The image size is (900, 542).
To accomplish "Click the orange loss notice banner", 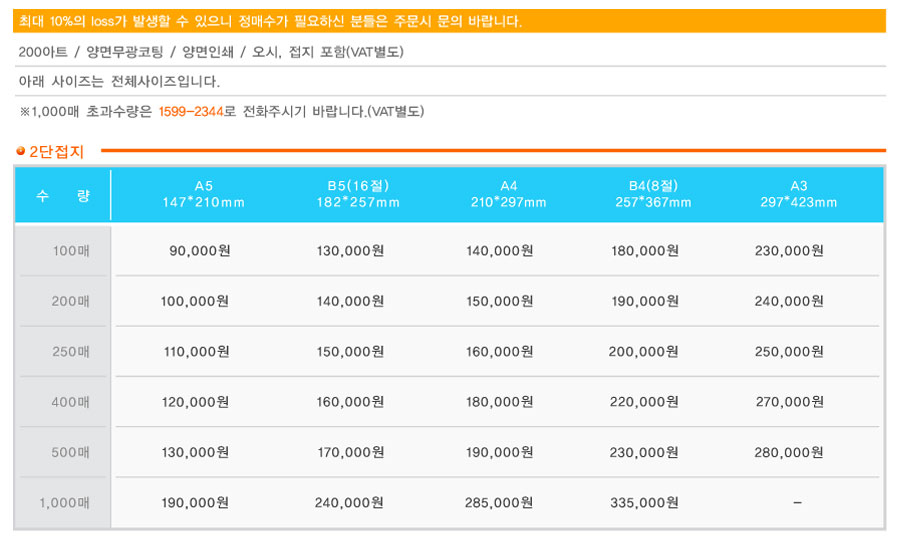I will 449,21.
